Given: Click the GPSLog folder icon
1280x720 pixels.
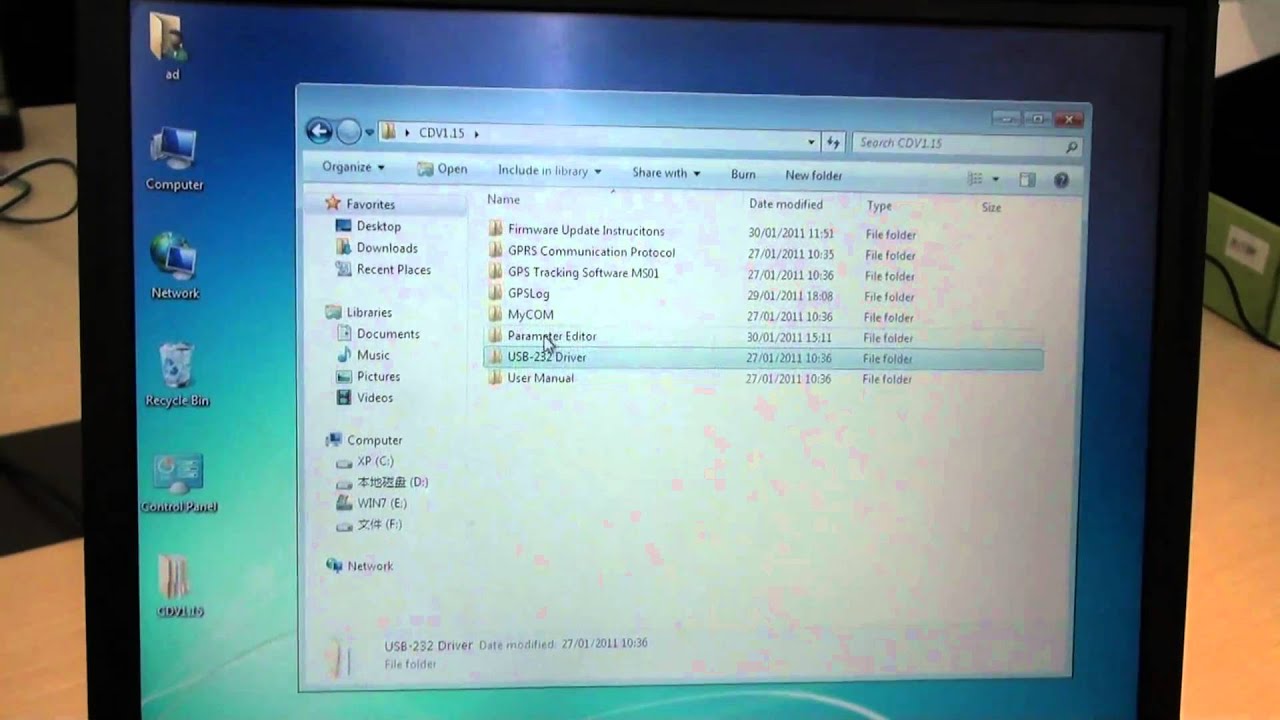Looking at the screenshot, I should (496, 293).
